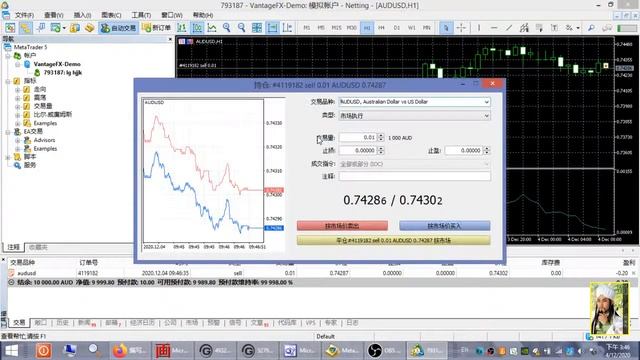Expand the 震荡 indicators folder

18,98
